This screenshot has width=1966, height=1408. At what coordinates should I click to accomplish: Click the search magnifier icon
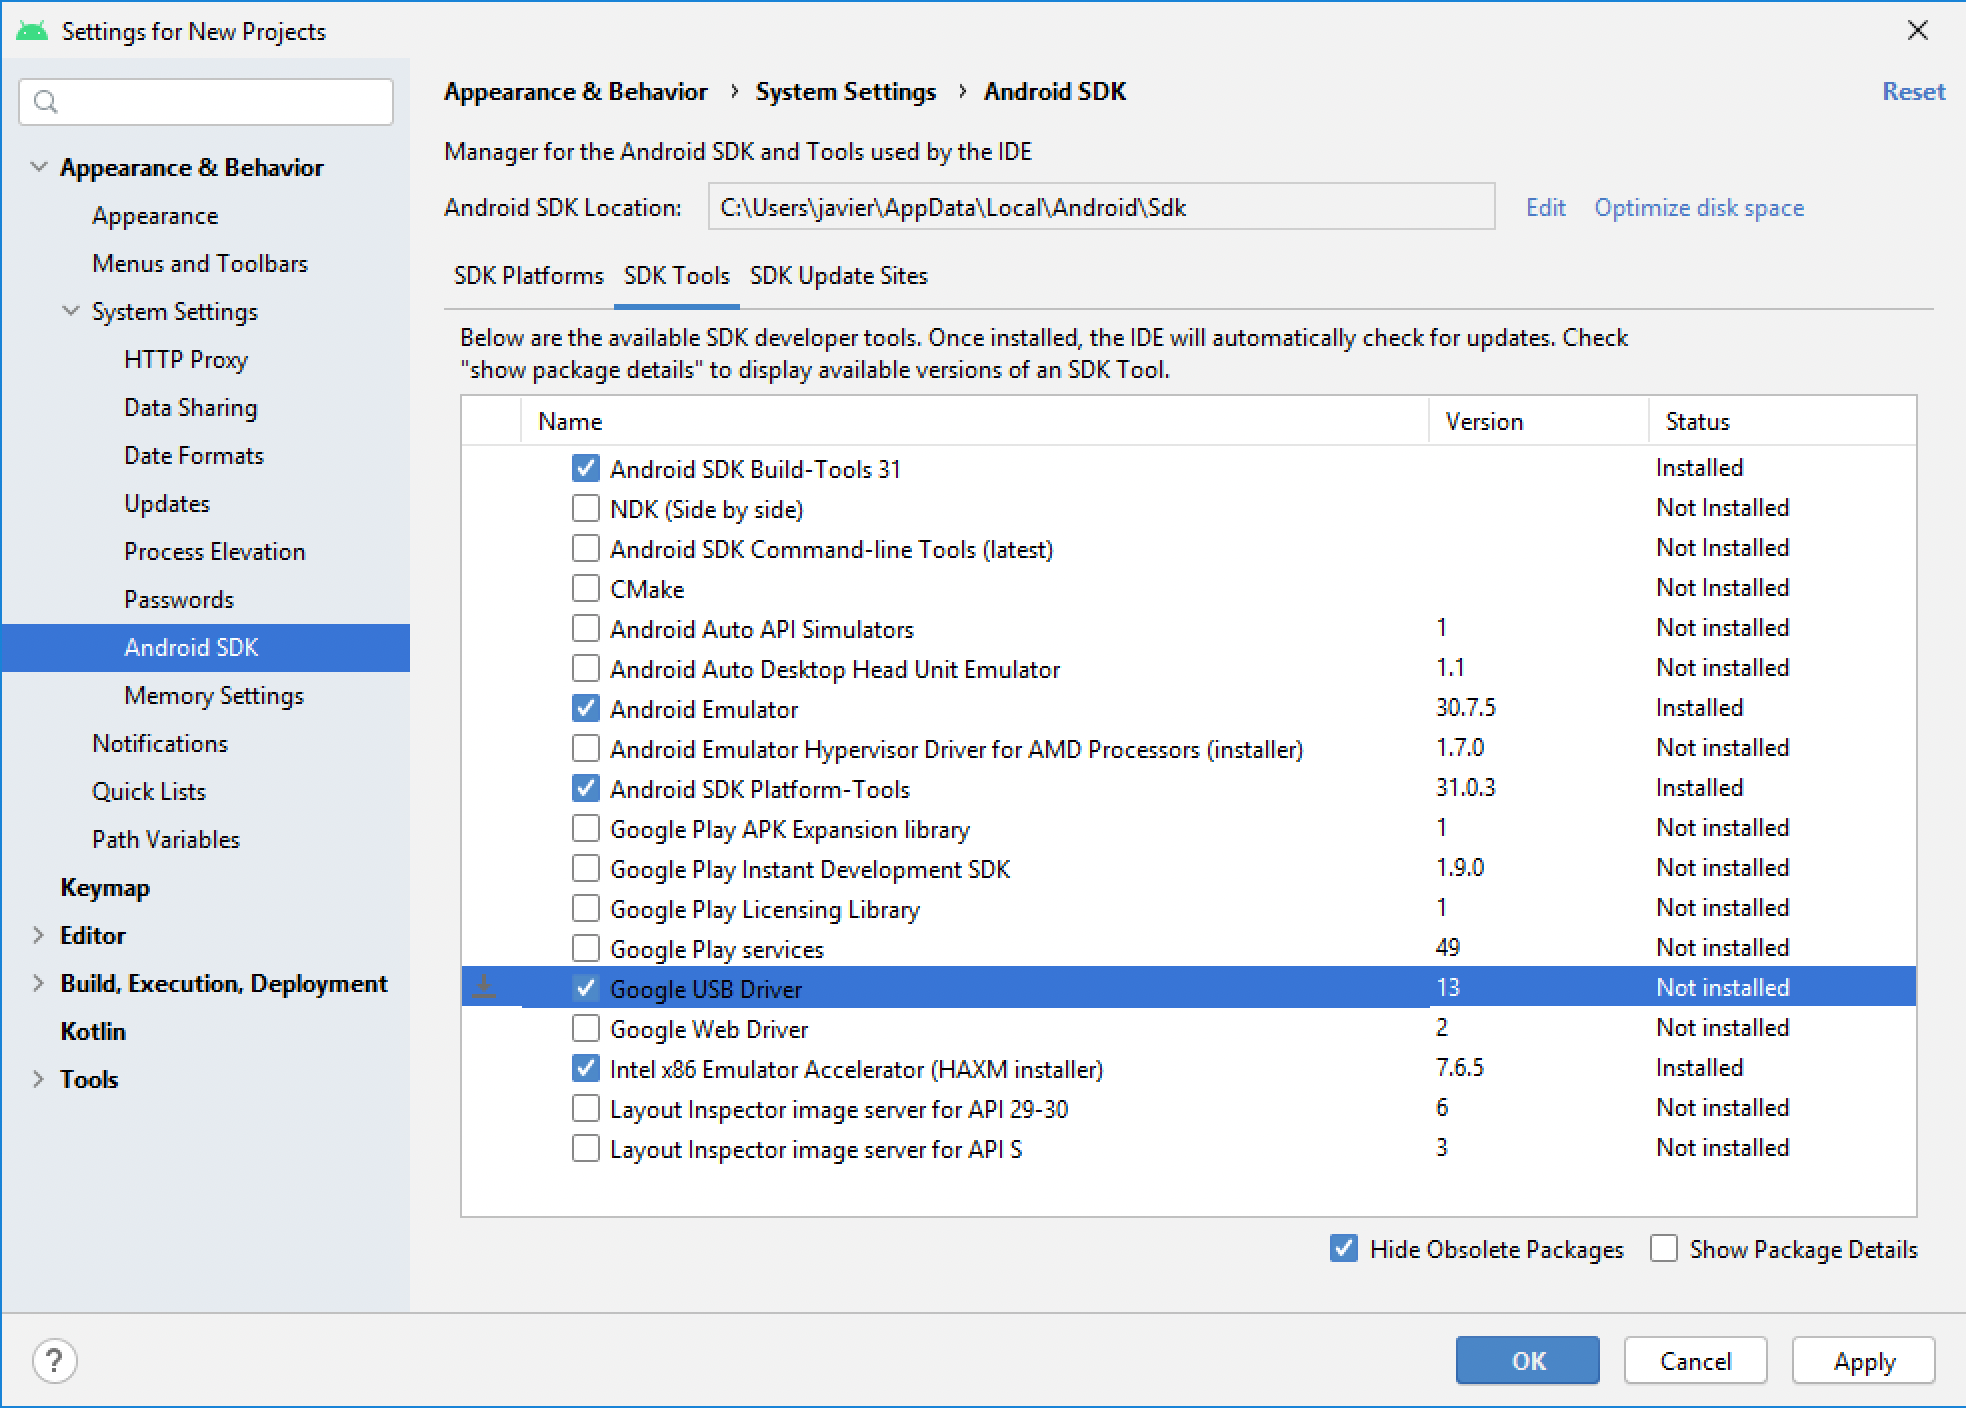tap(46, 101)
